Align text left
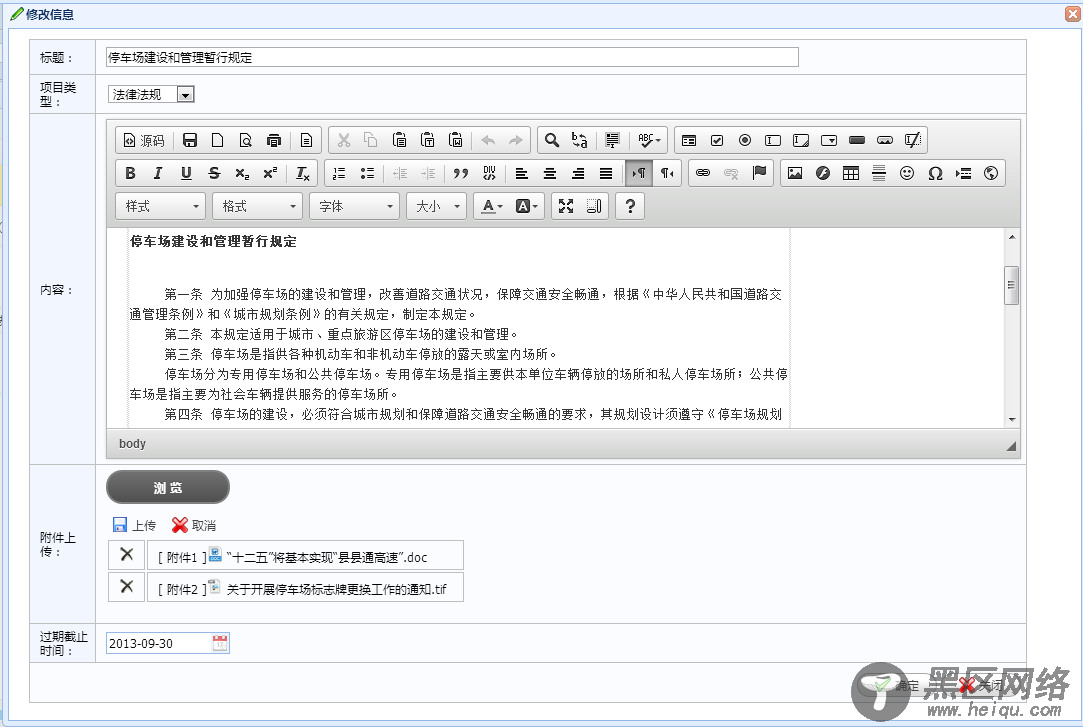This screenshot has height=727, width=1083. coord(521,173)
